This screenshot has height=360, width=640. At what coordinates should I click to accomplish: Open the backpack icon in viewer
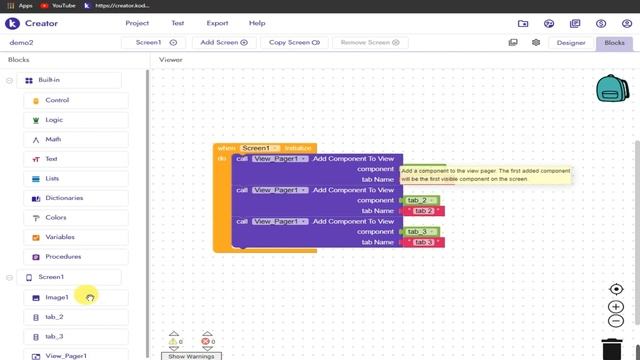[612, 88]
